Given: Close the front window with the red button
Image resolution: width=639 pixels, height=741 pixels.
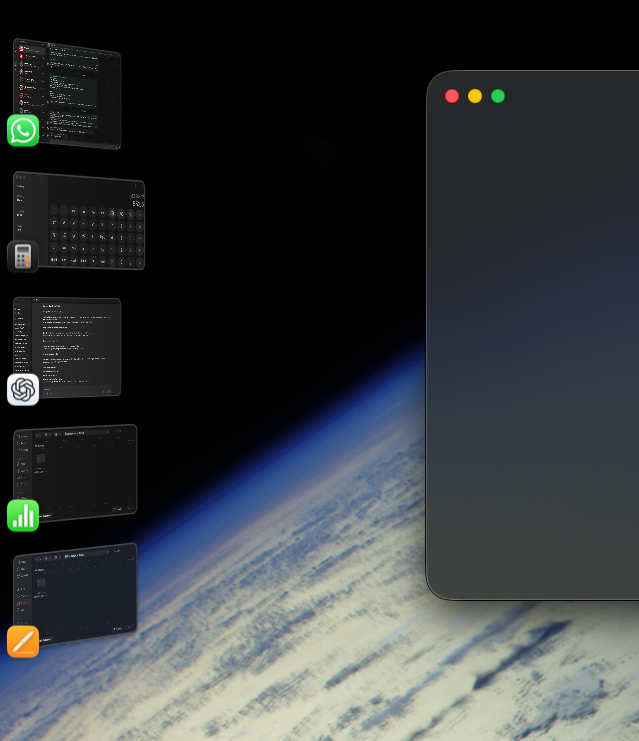Looking at the screenshot, I should [452, 96].
